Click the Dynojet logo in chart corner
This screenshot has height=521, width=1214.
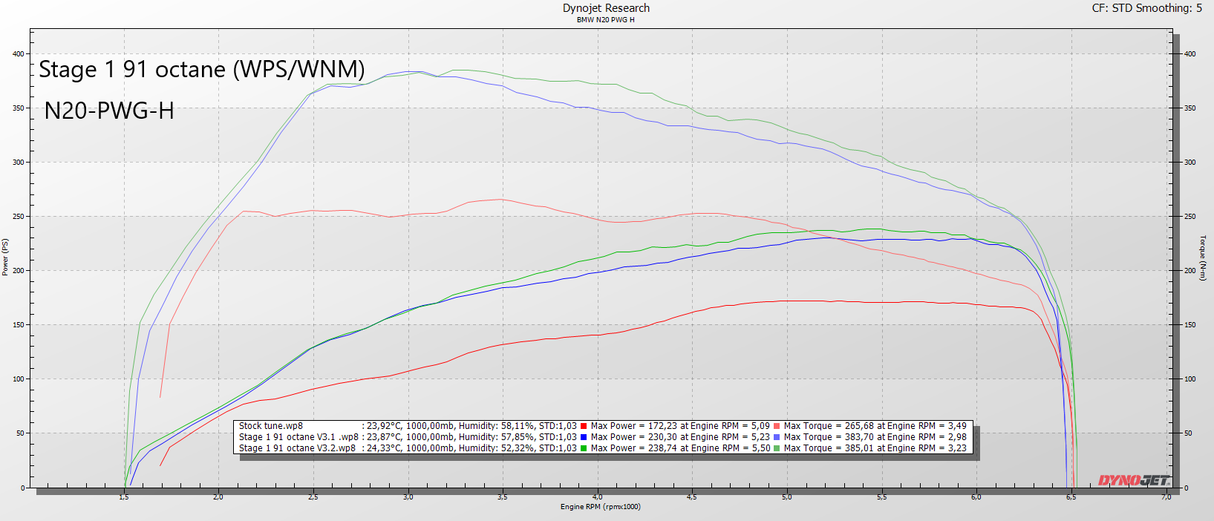coord(1133,480)
